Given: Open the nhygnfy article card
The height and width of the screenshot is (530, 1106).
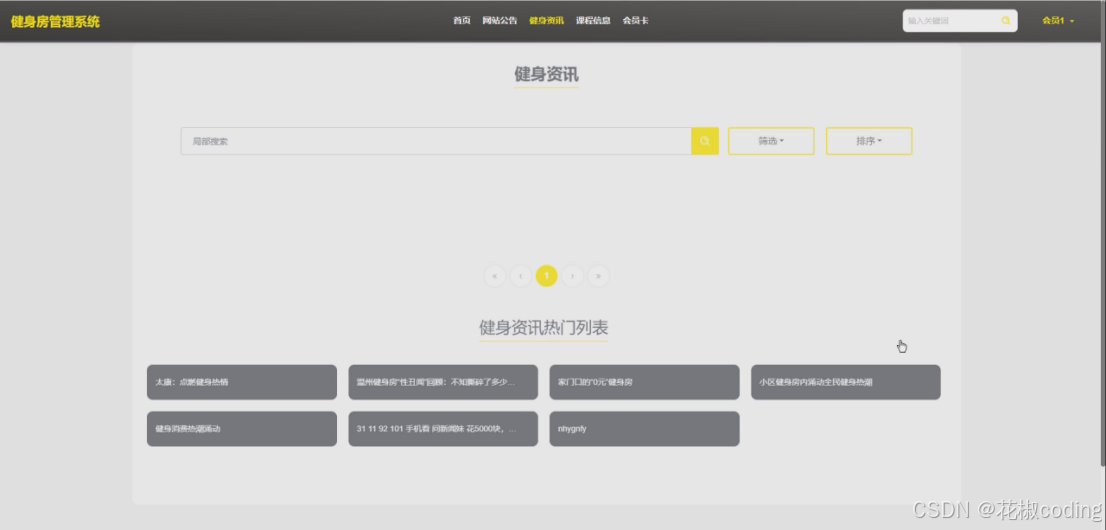Looking at the screenshot, I should (645, 428).
